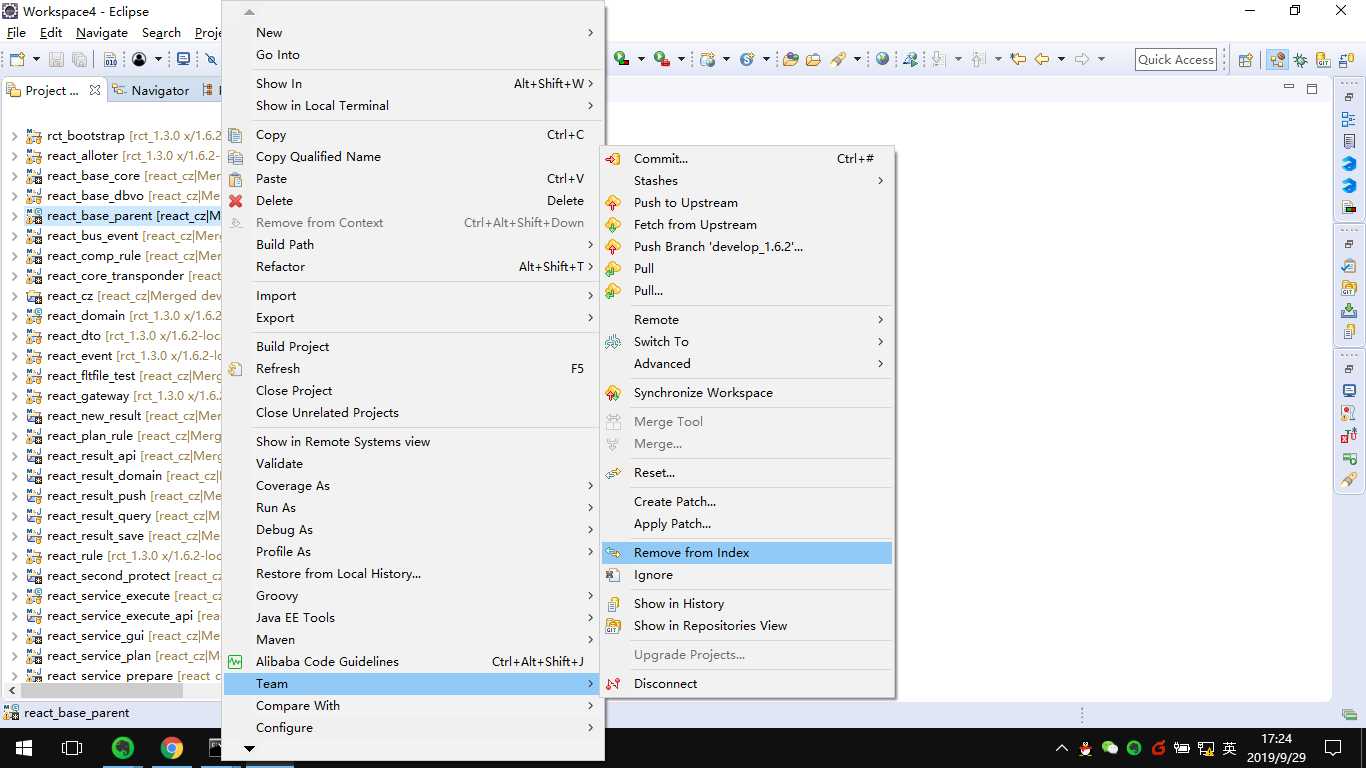Click the Open Type folder toolbar icon
Image resolution: width=1366 pixels, height=768 pixels.
click(x=790, y=59)
